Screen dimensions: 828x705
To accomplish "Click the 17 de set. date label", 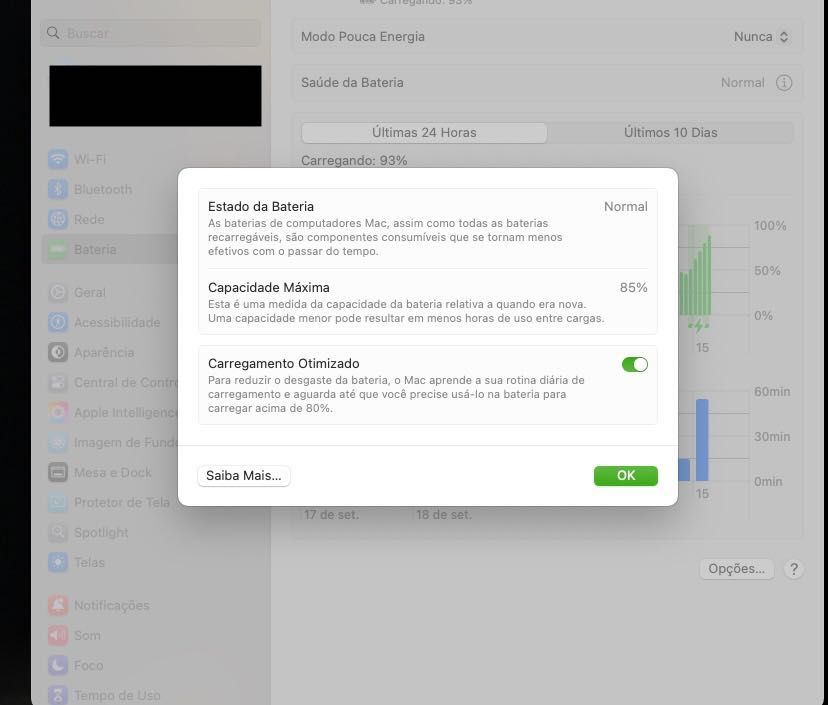I will (331, 514).
